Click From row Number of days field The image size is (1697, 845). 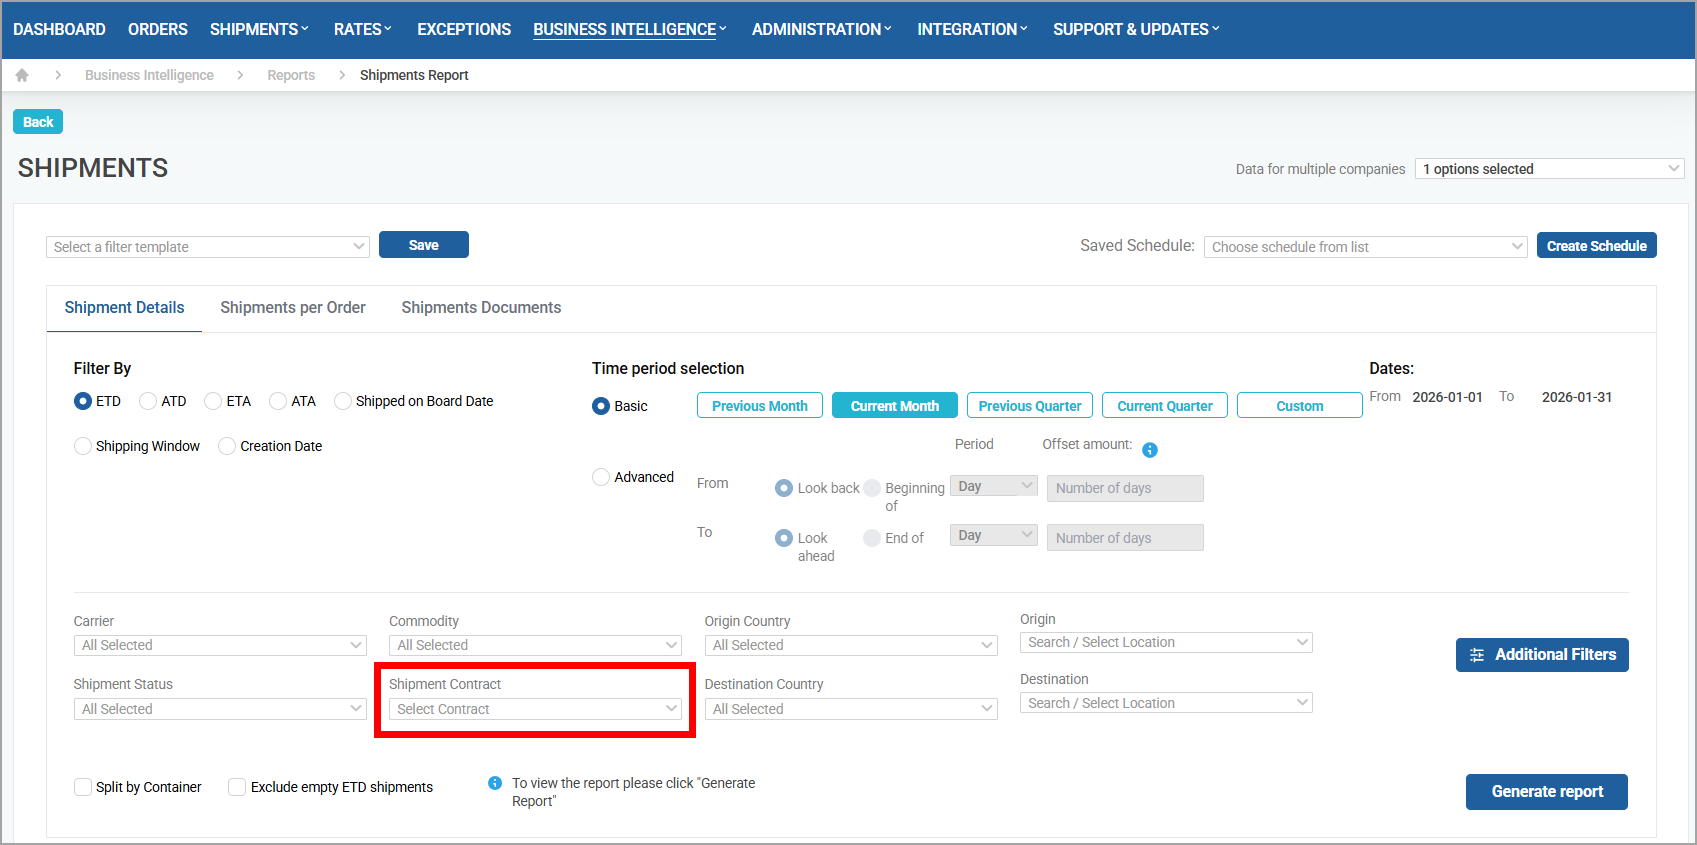[1125, 488]
